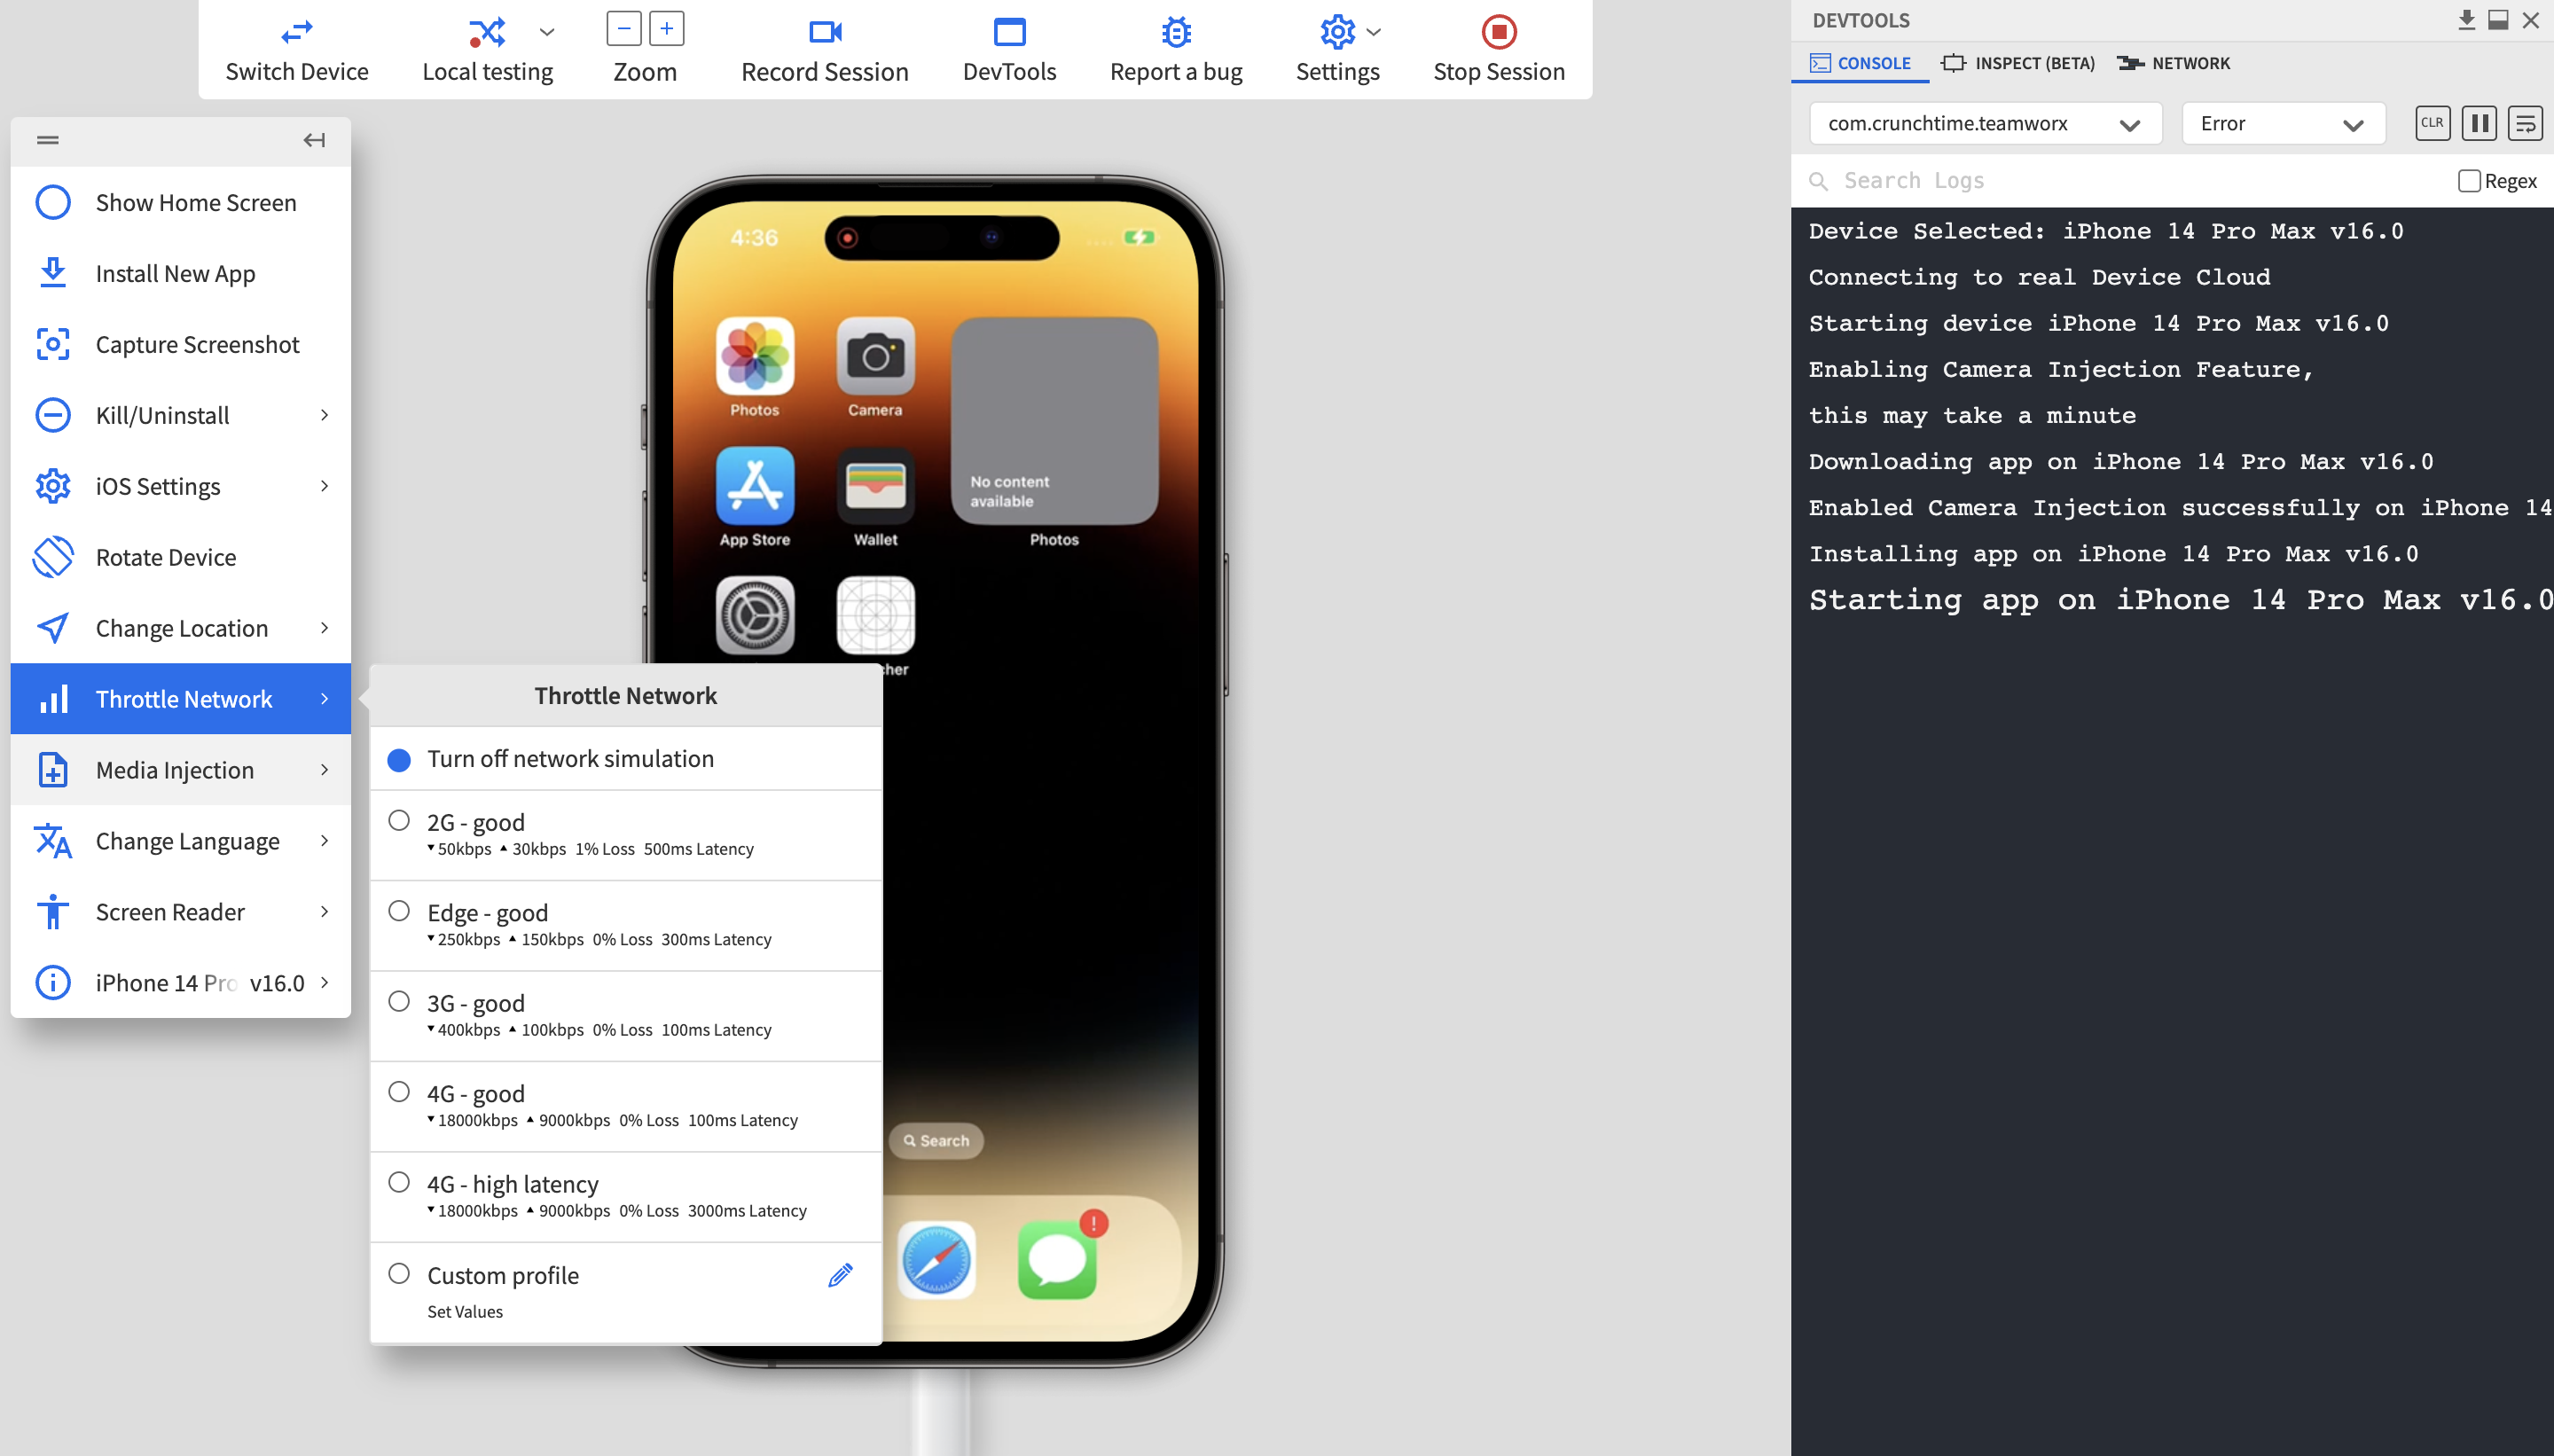Open Report a Bug tool
2554x1456 pixels.
pos(1175,47)
